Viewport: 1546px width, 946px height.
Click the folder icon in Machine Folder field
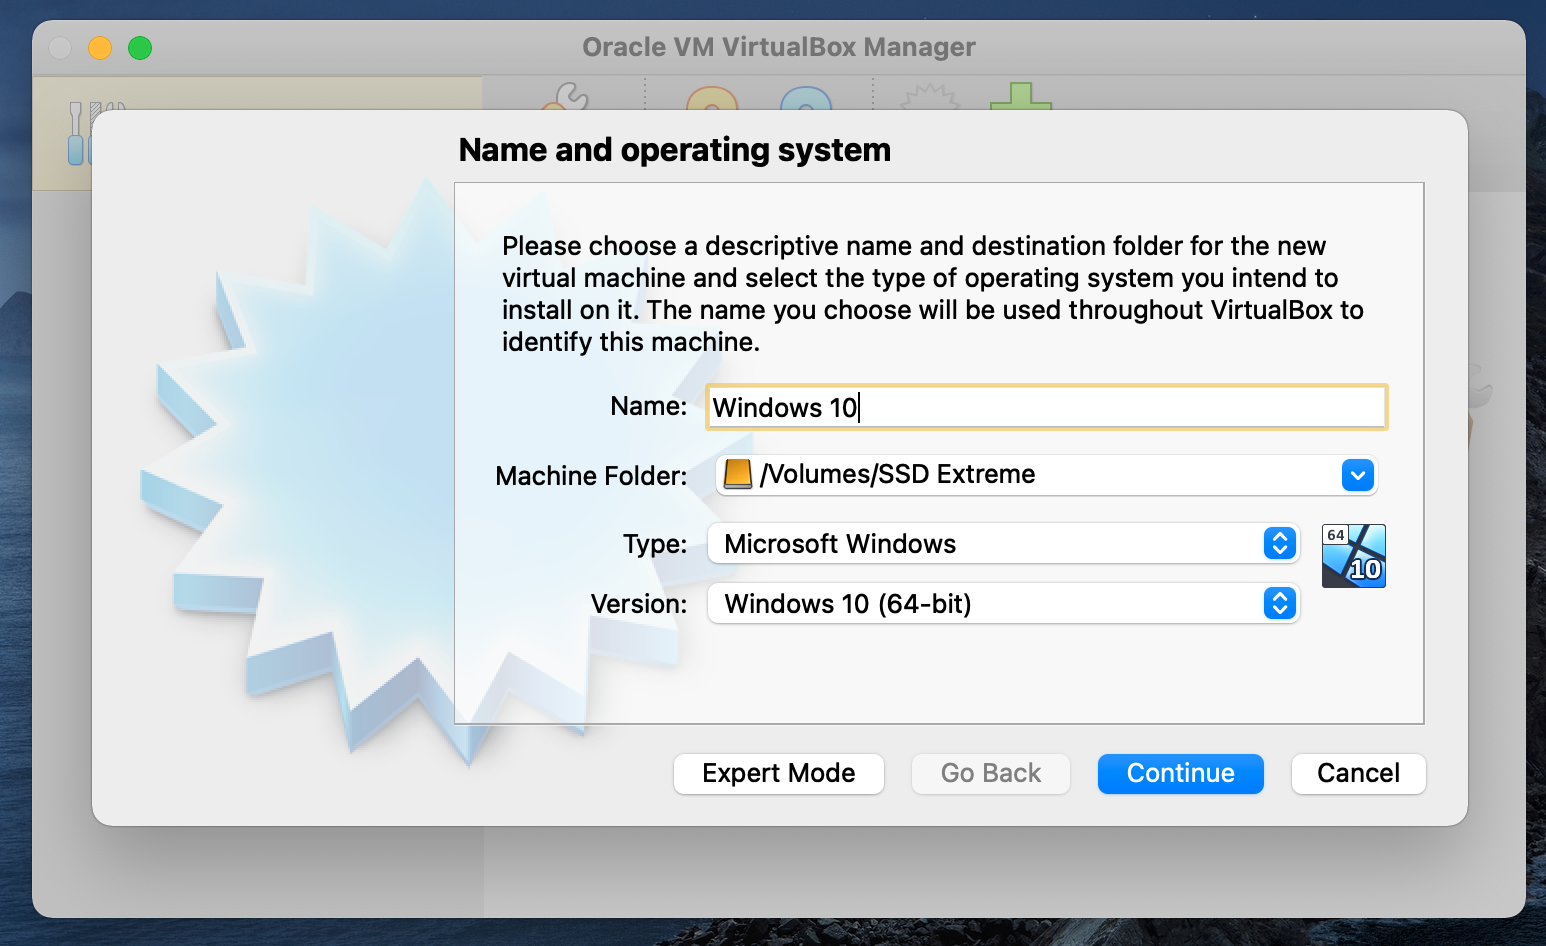tap(737, 474)
